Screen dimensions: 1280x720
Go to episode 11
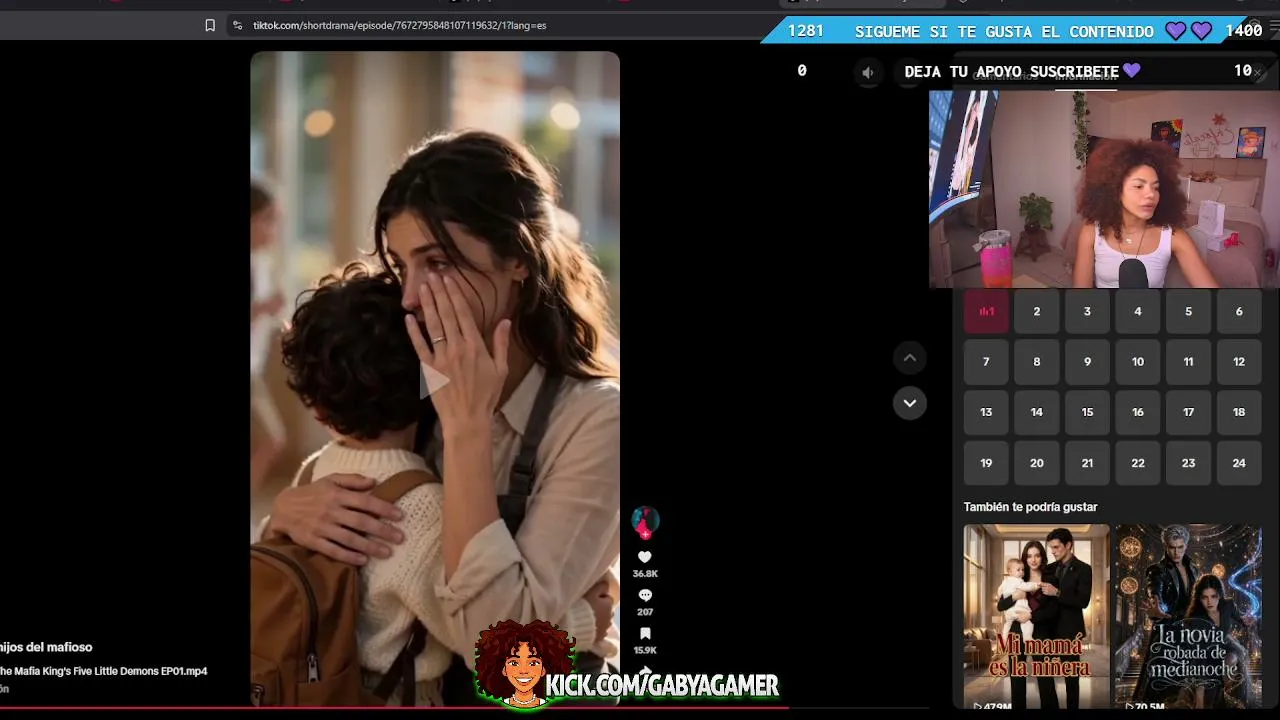tap(1188, 362)
